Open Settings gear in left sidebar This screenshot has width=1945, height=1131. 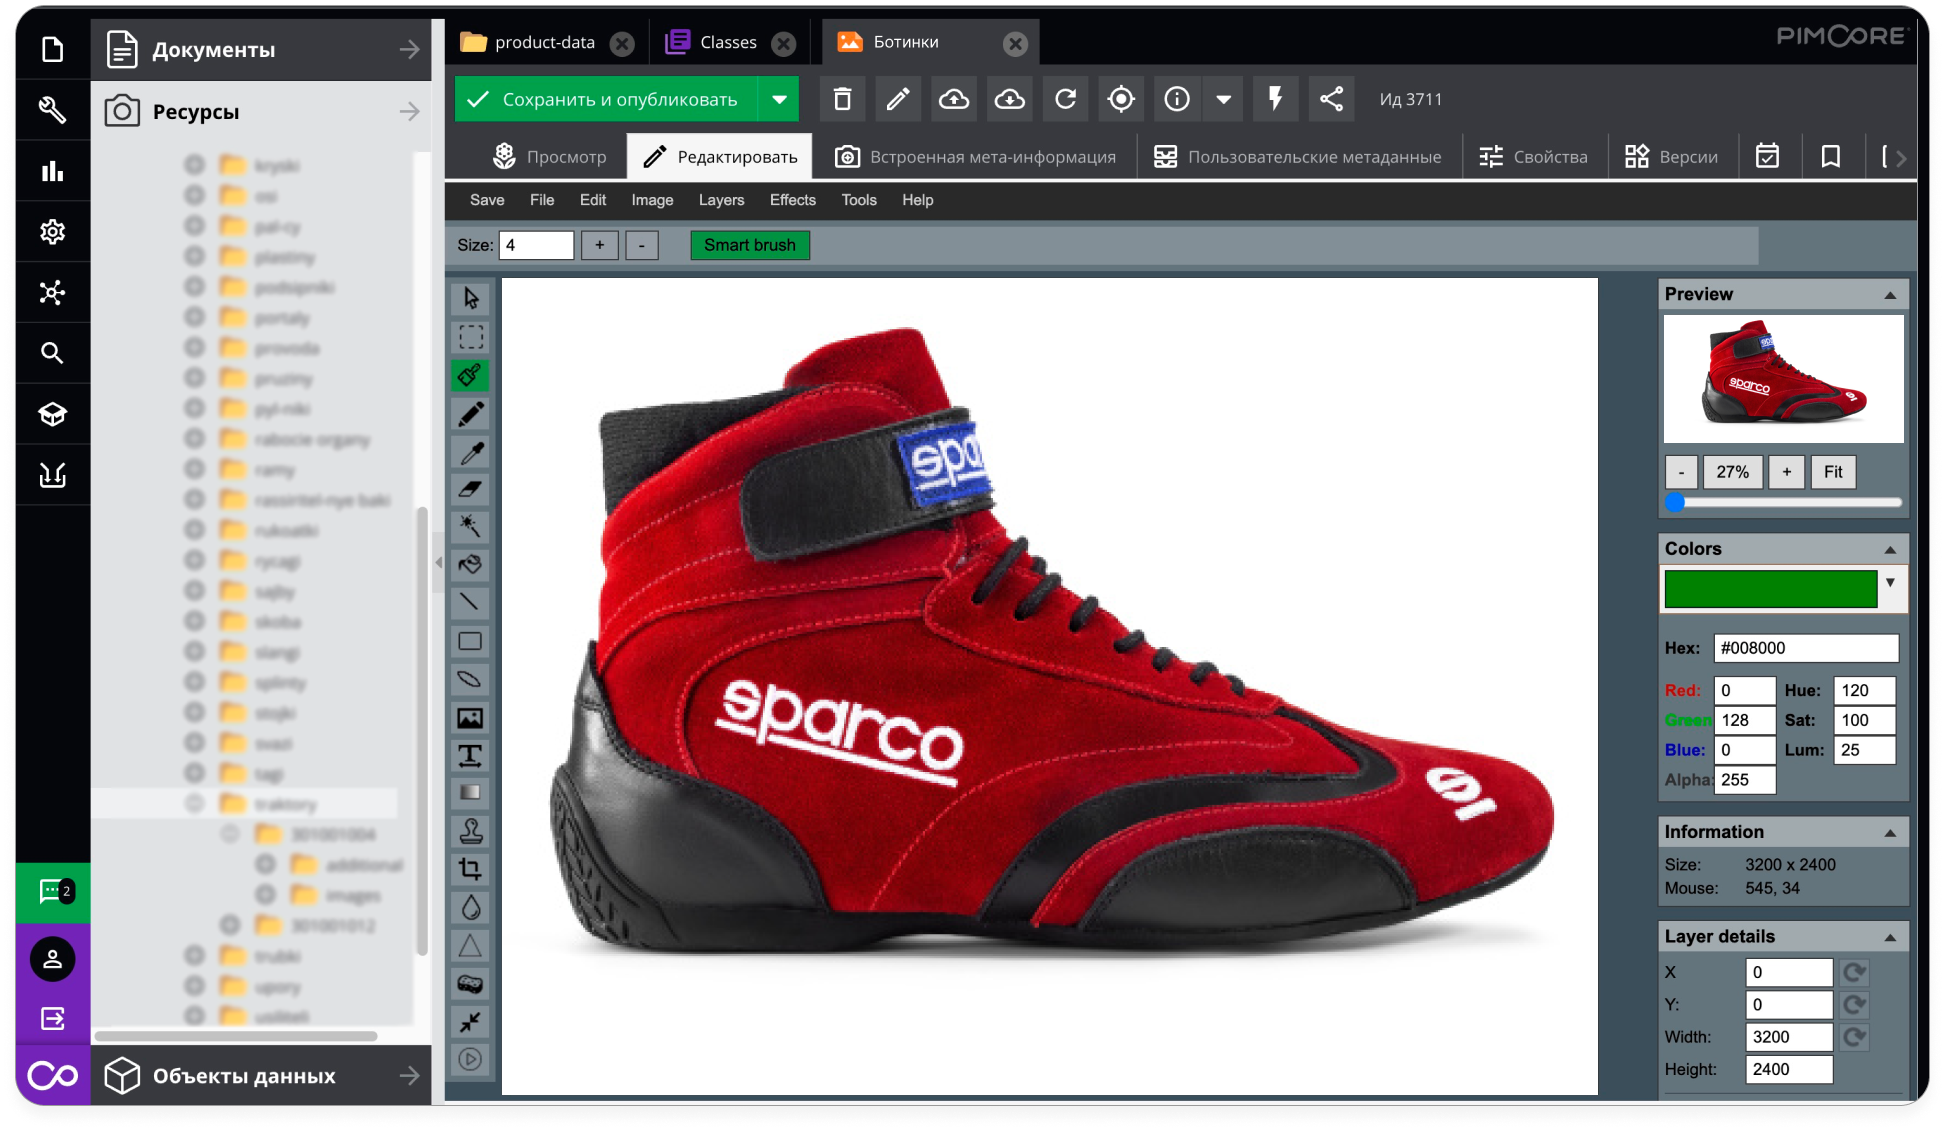tap(52, 232)
